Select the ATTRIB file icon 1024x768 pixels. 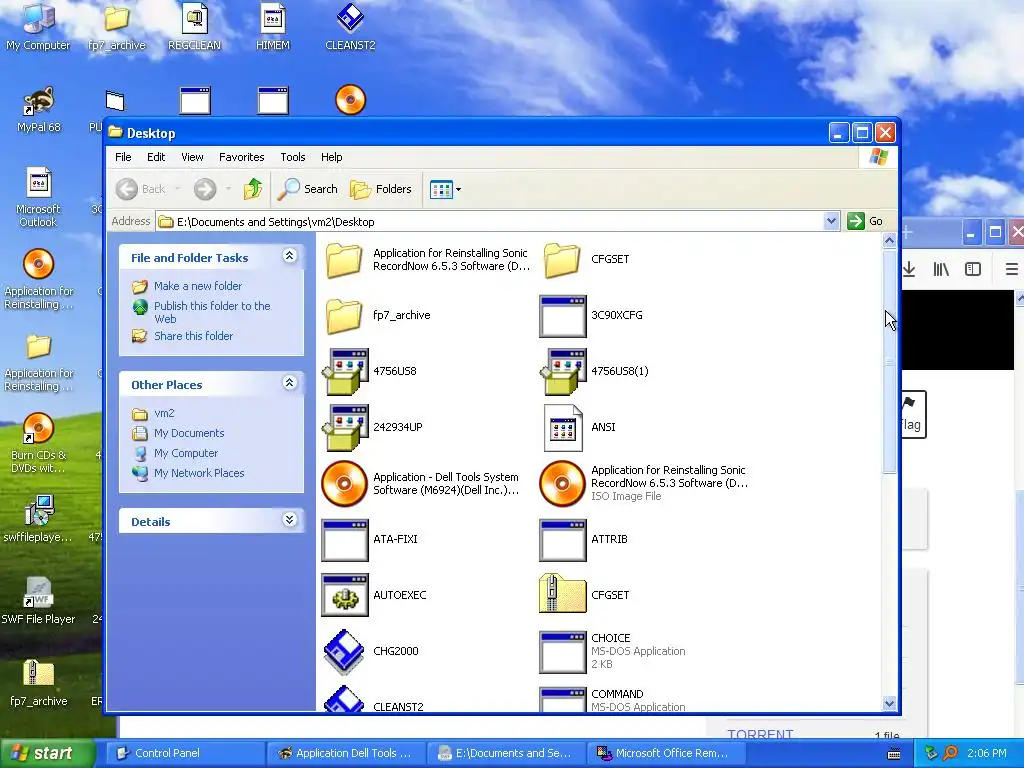(562, 539)
